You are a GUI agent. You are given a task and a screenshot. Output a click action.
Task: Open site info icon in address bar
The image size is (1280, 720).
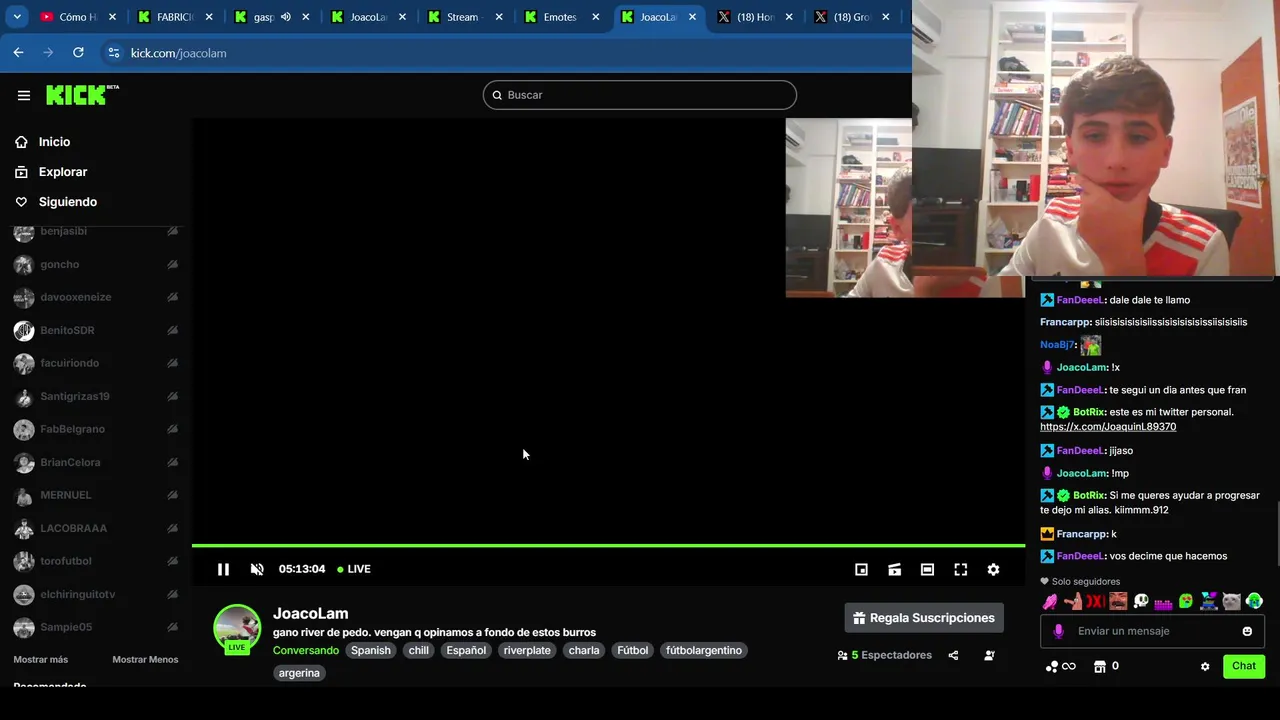click(x=113, y=52)
